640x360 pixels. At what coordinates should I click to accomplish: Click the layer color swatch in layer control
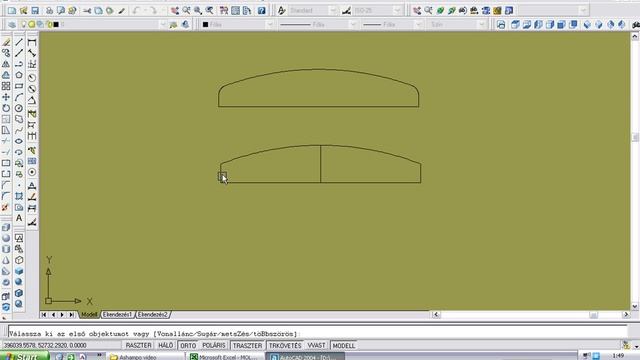(56, 24)
